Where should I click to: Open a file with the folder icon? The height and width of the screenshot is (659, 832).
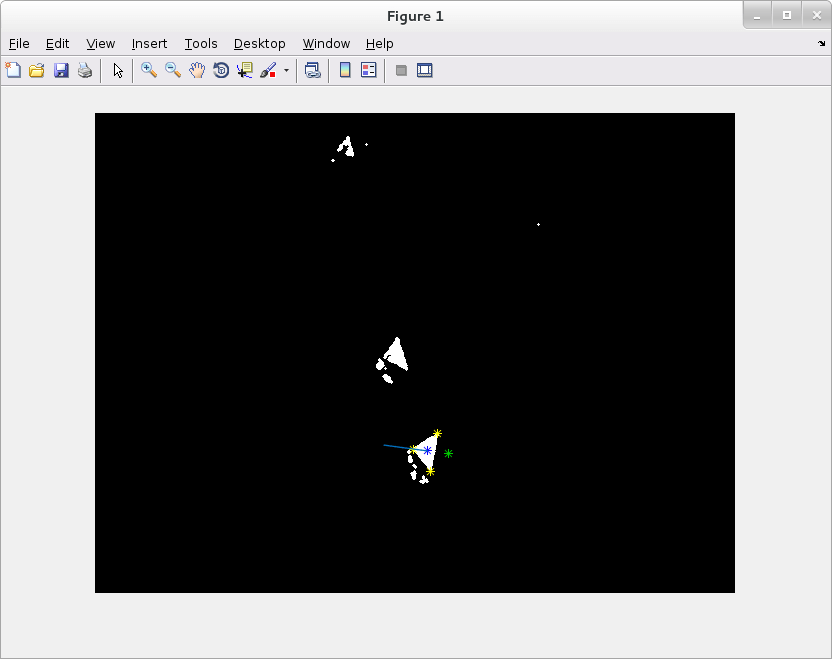click(x=37, y=70)
